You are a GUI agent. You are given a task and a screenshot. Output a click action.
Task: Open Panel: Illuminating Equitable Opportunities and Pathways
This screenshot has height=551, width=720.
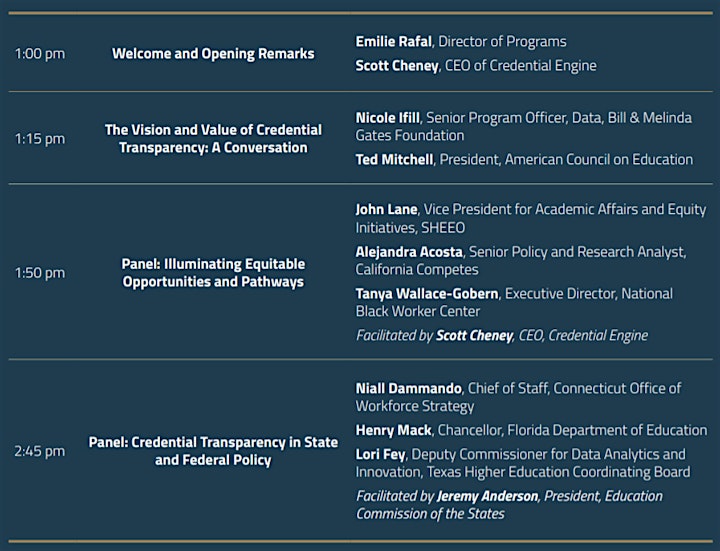213,273
